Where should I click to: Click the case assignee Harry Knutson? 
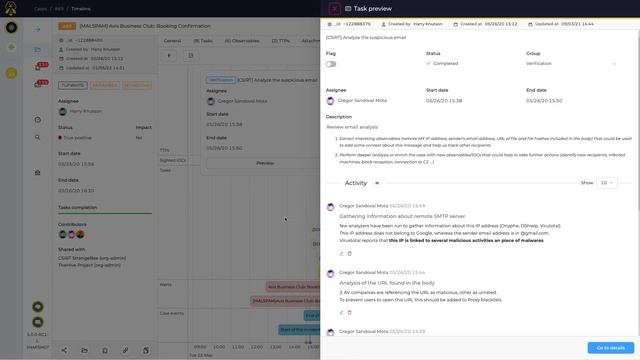click(x=80, y=111)
